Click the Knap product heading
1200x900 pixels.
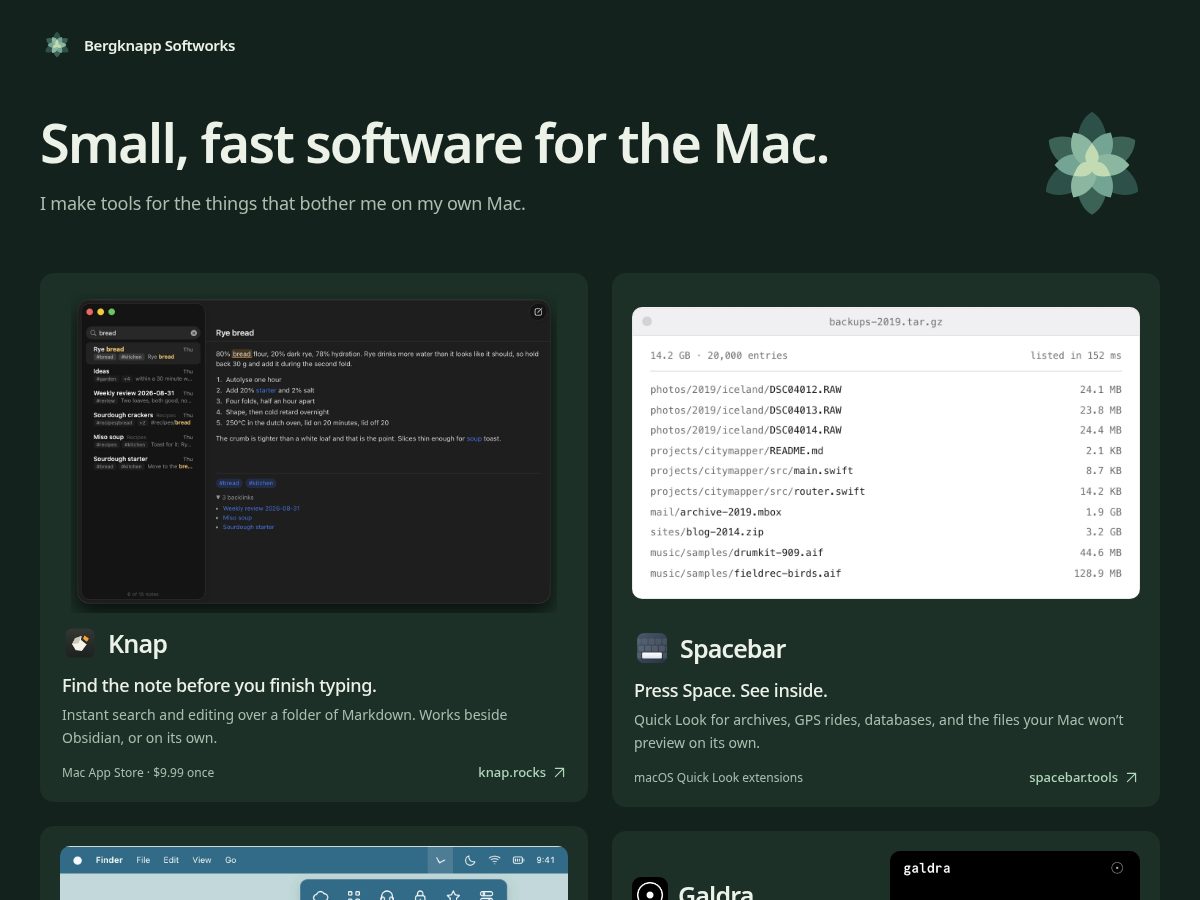tap(138, 644)
